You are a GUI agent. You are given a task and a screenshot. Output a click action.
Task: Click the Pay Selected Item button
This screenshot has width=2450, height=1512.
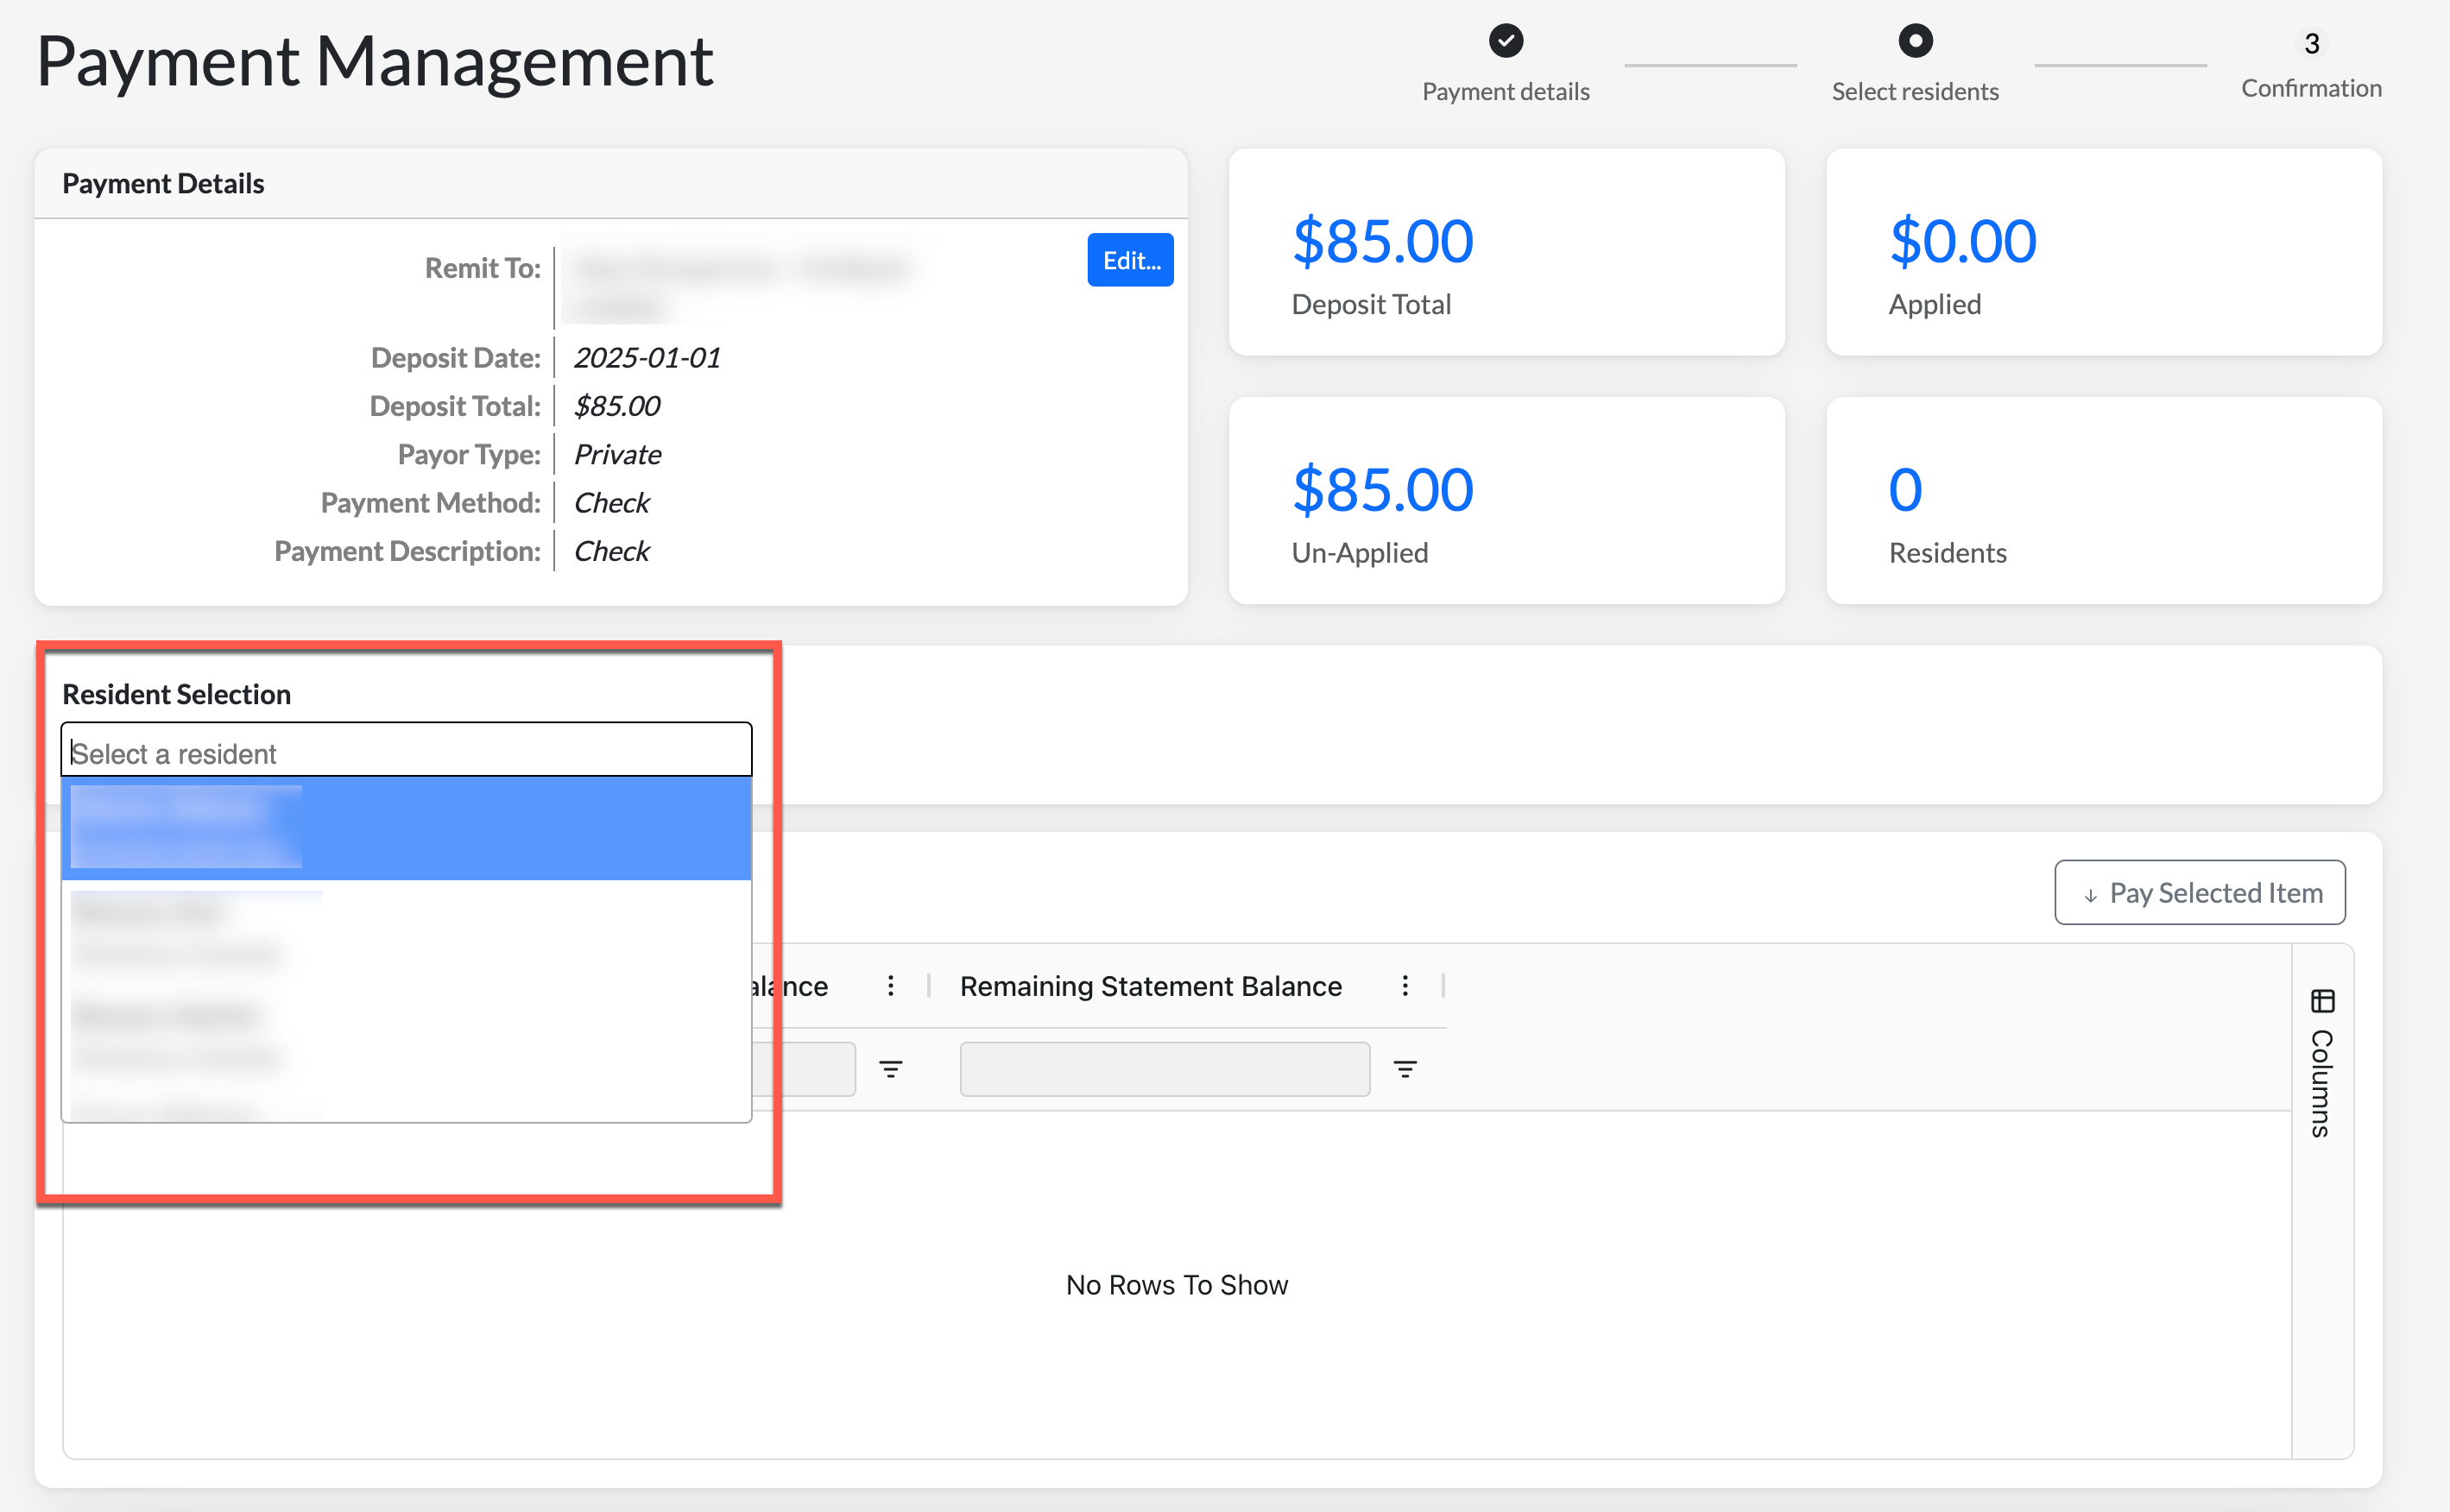pyautogui.click(x=2199, y=892)
